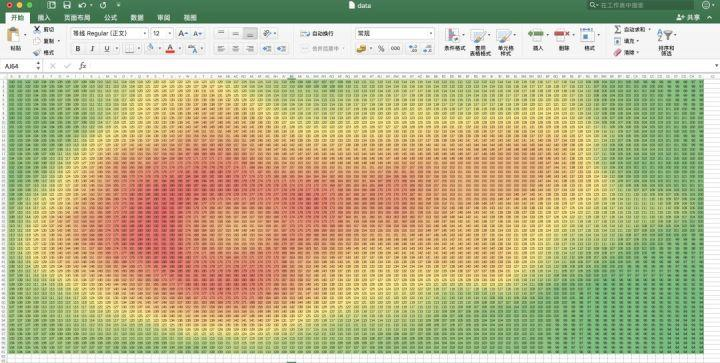Viewport: 720px width, 363px height.
Task: Increase the cell indent
Action: (x=281, y=48)
